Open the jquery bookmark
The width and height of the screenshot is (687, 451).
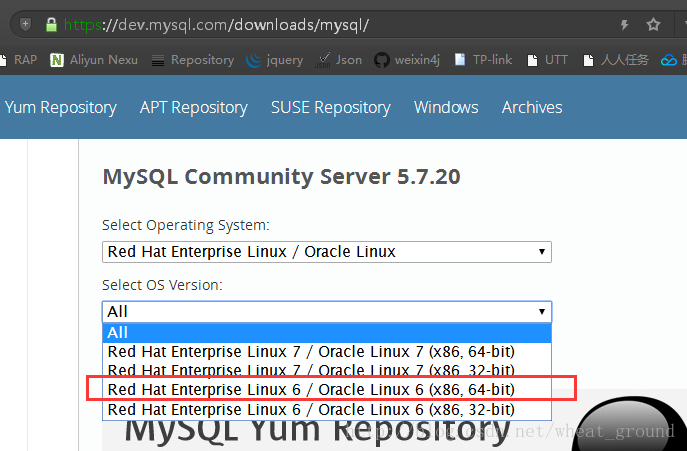pyautogui.click(x=276, y=60)
